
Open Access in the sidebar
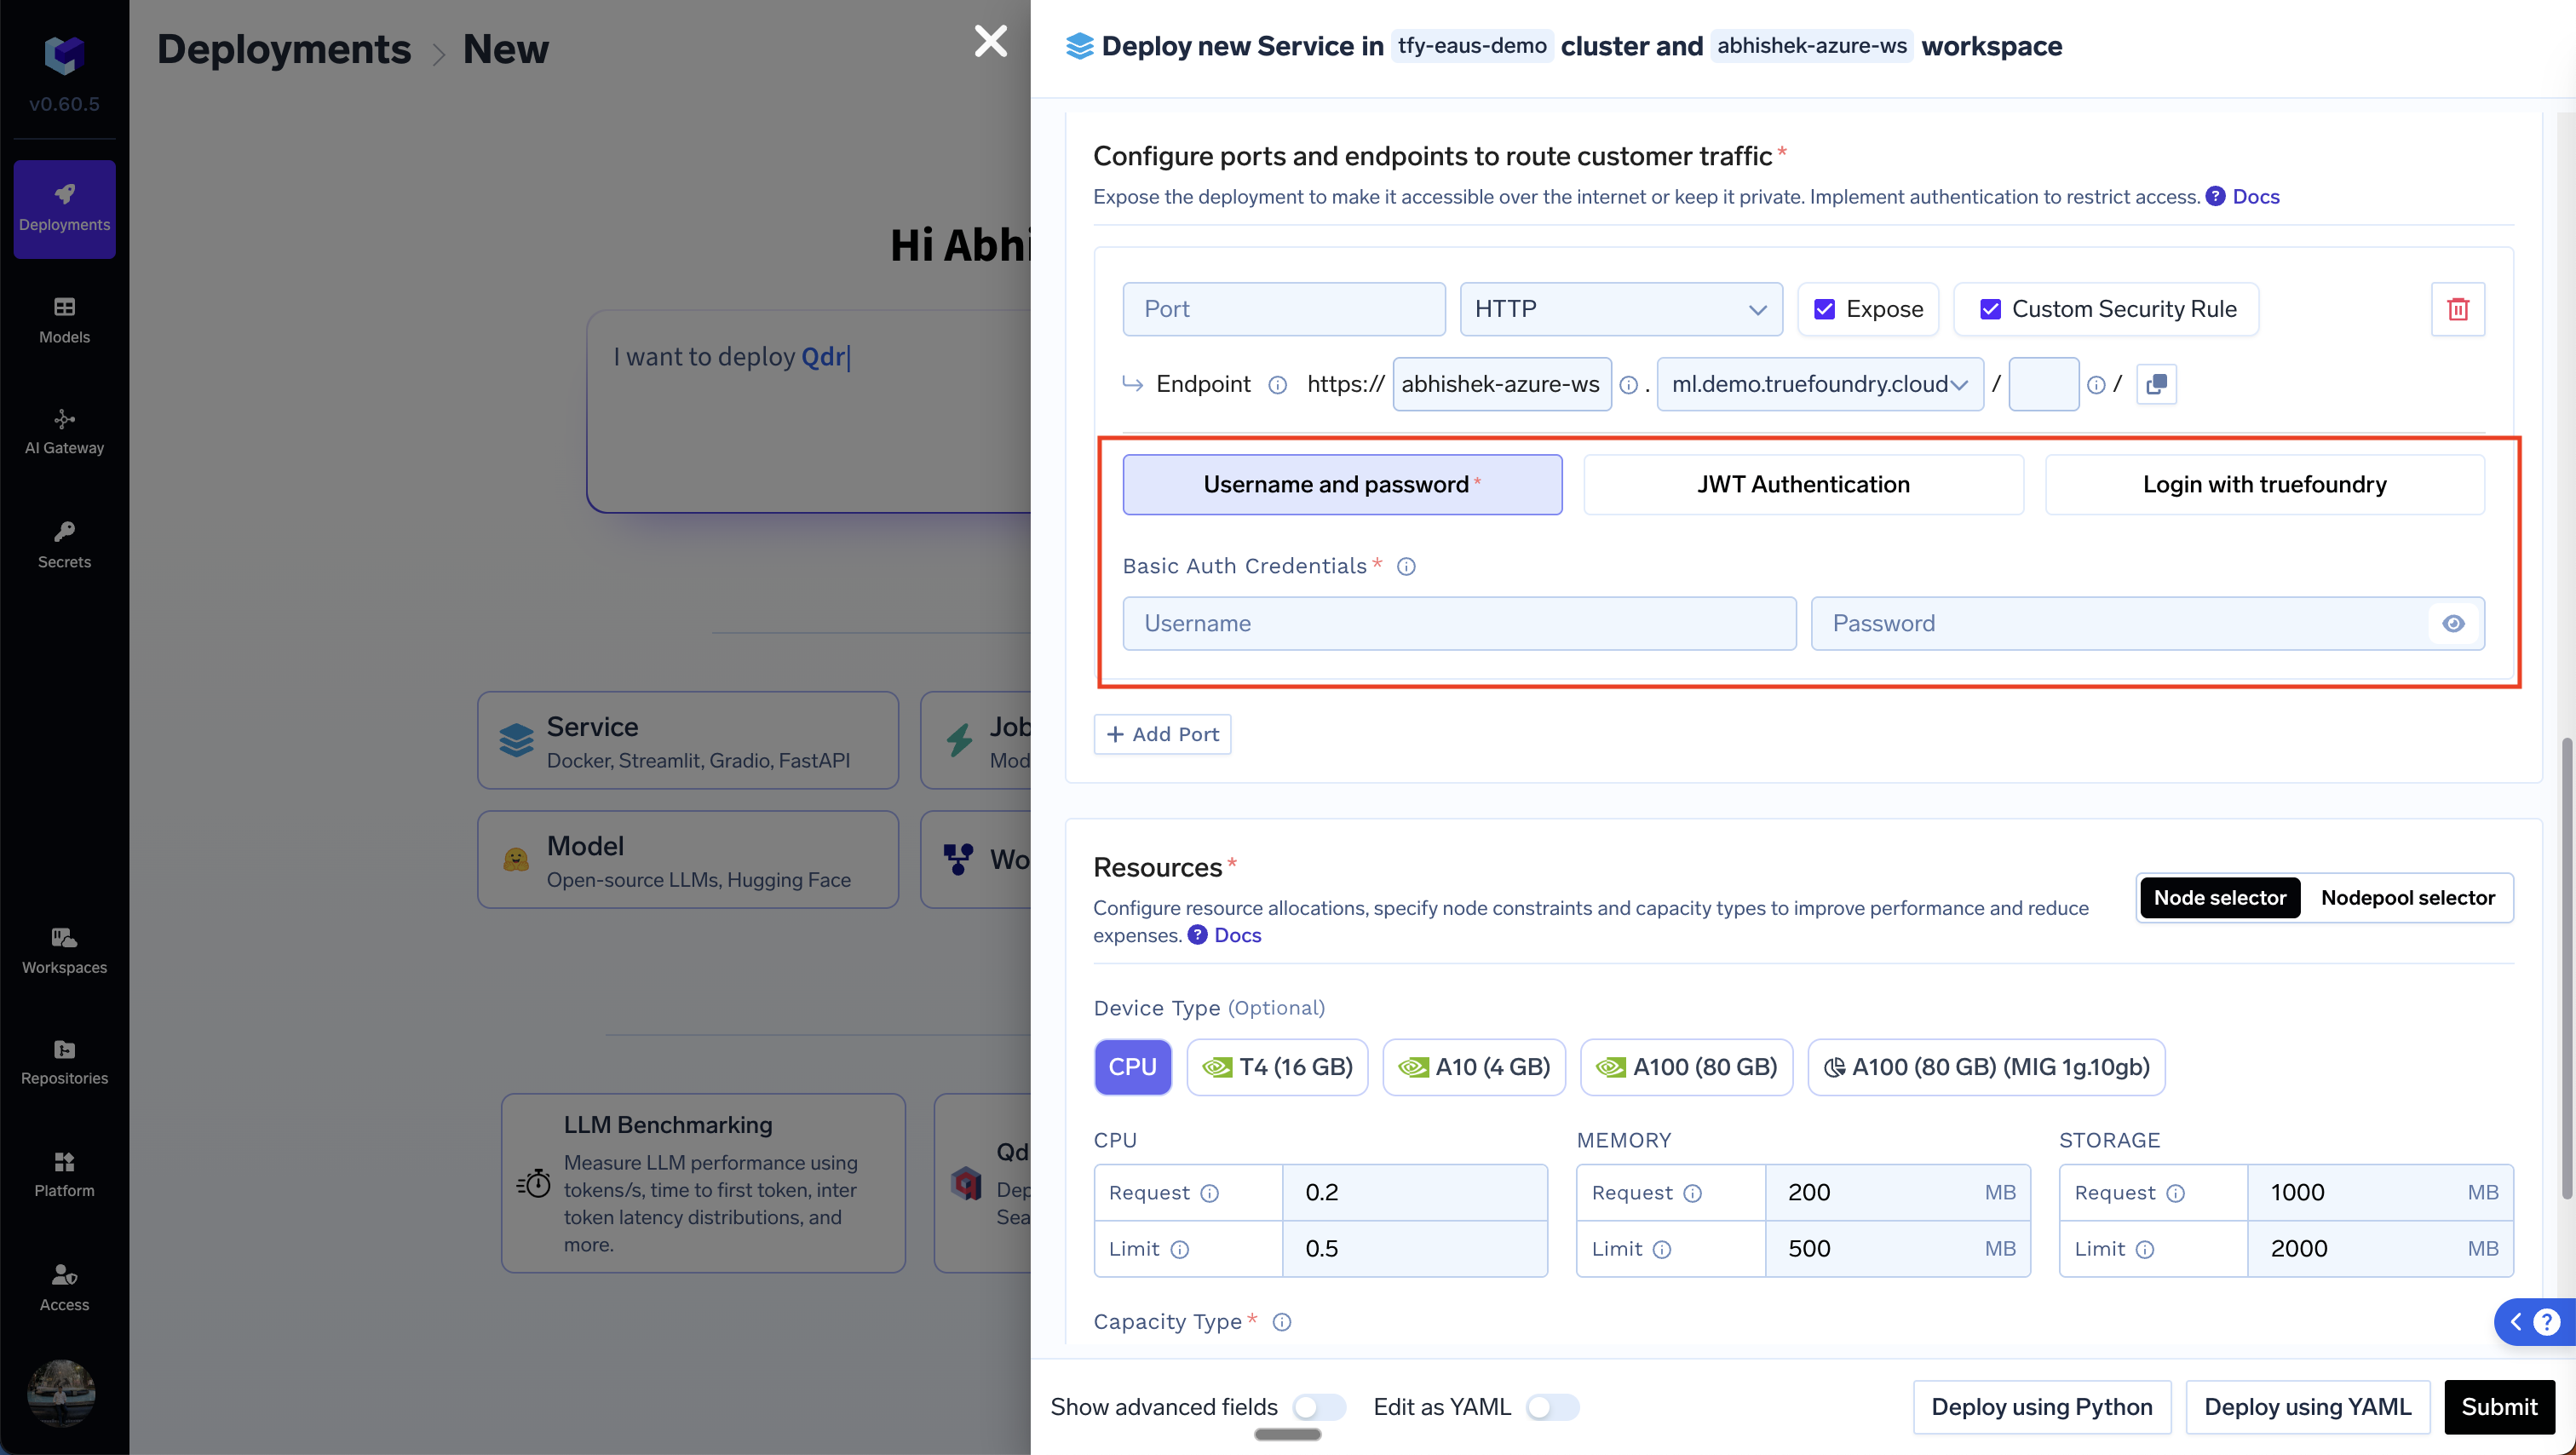[64, 1287]
